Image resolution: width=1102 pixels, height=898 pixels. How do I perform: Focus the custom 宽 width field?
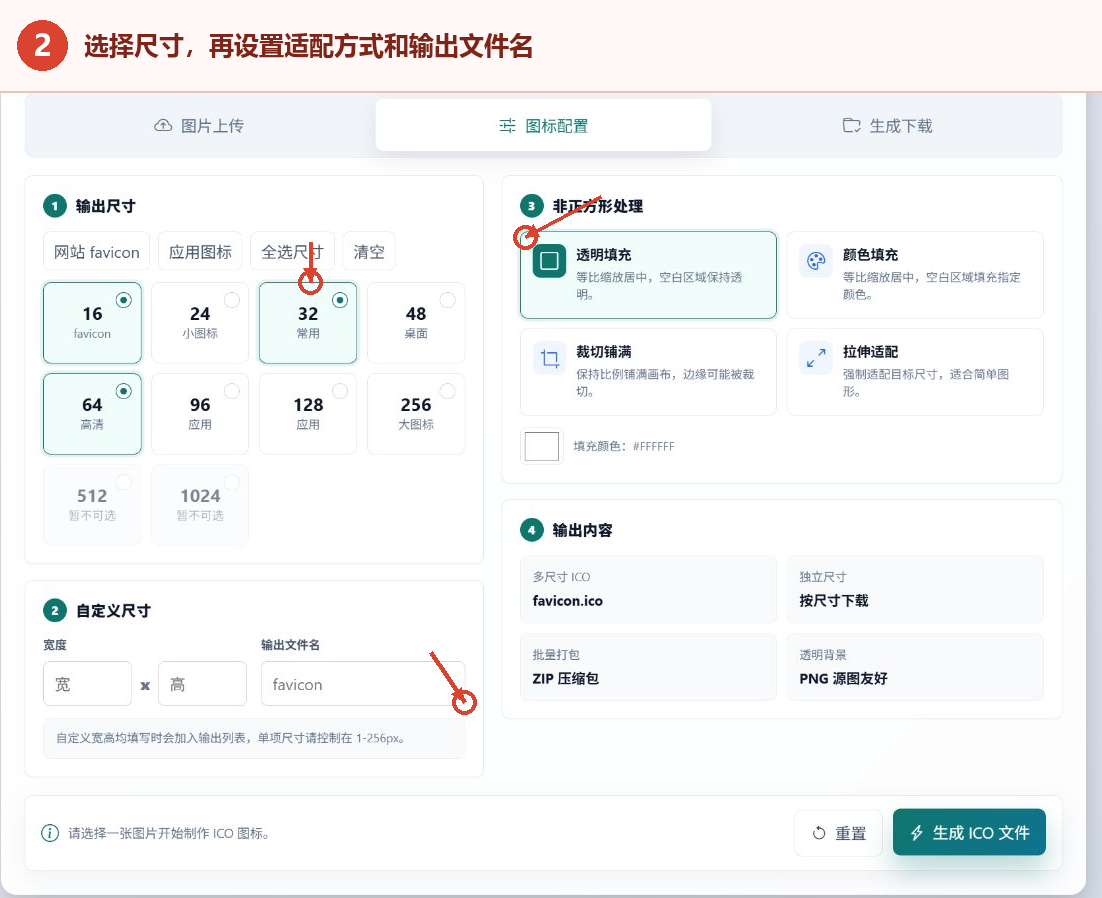click(x=87, y=684)
